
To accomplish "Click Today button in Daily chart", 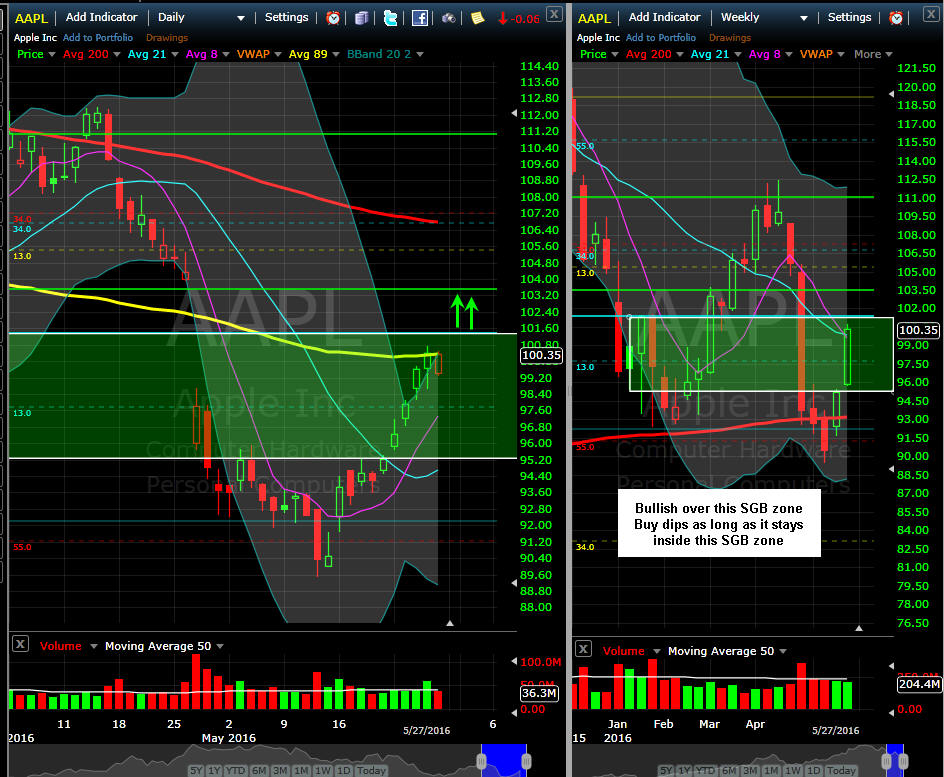I will (371, 770).
